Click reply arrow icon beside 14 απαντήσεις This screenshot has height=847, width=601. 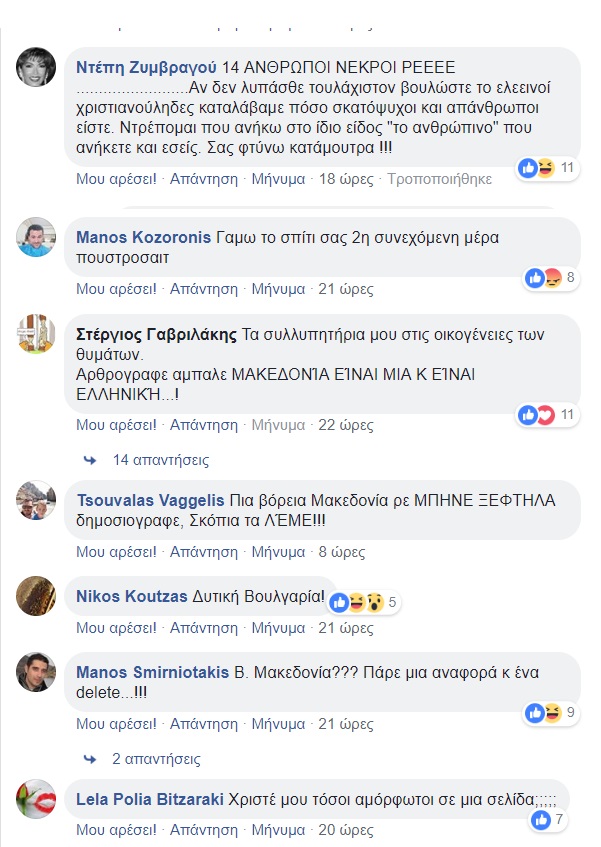[91, 460]
